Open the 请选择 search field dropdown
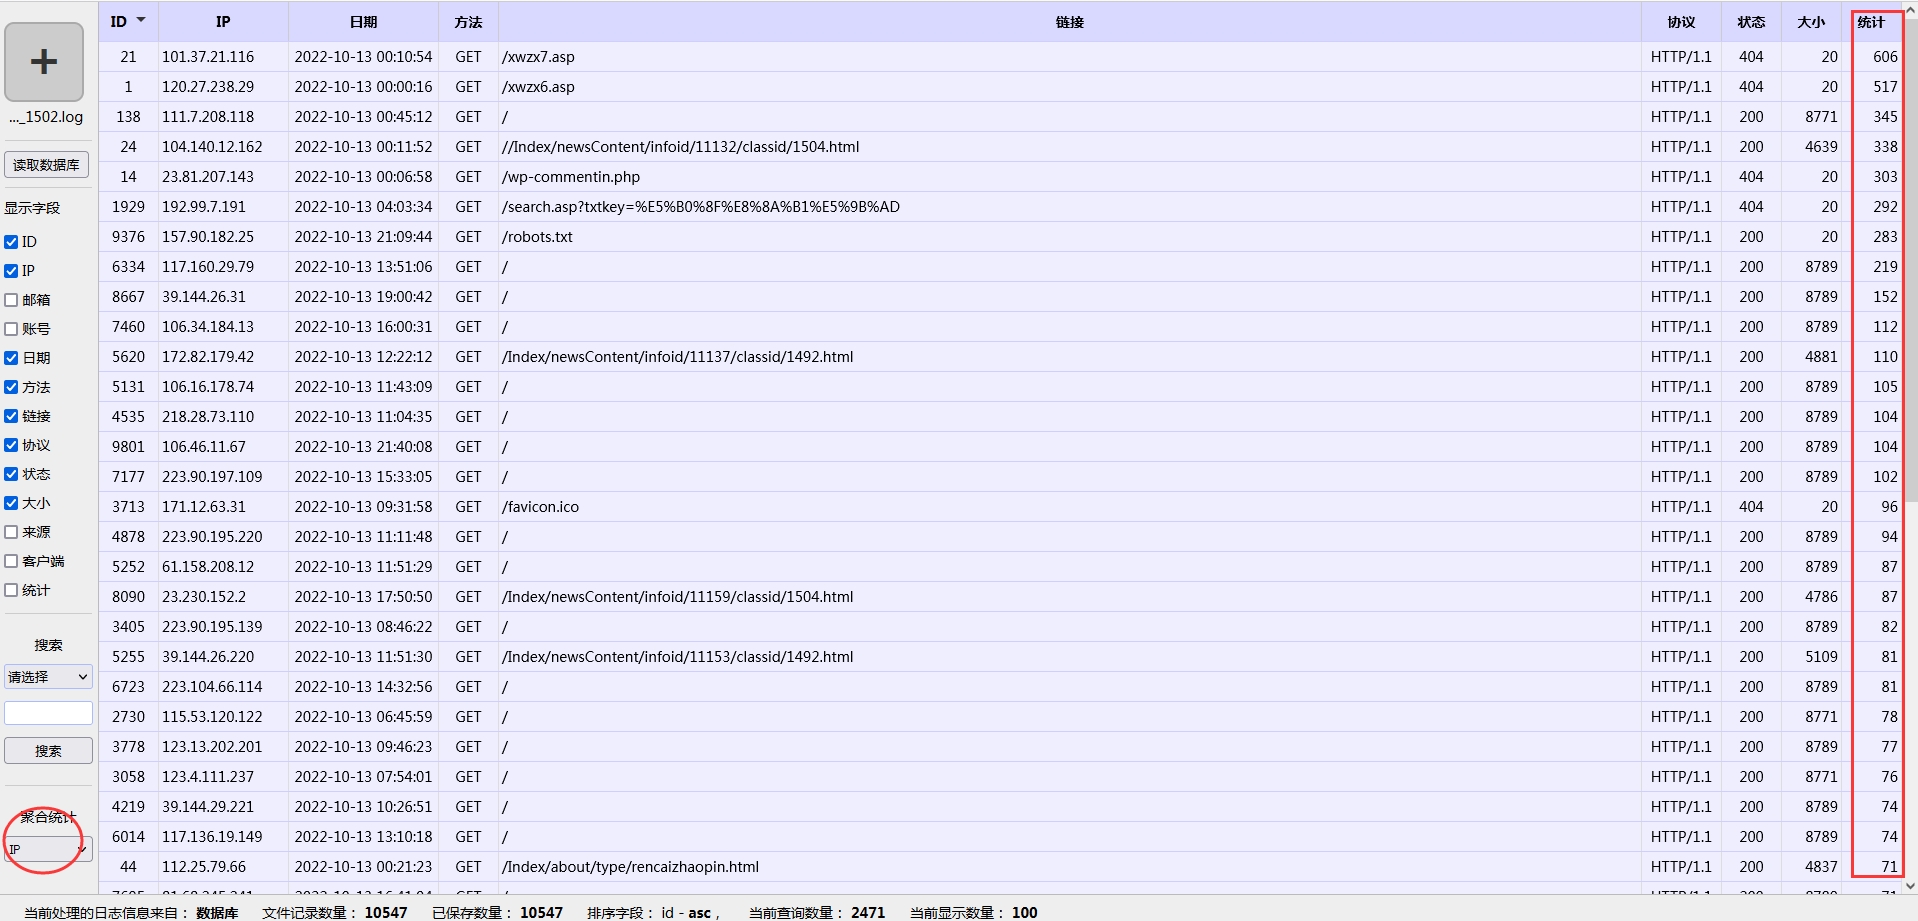This screenshot has height=921, width=1918. pos(48,677)
